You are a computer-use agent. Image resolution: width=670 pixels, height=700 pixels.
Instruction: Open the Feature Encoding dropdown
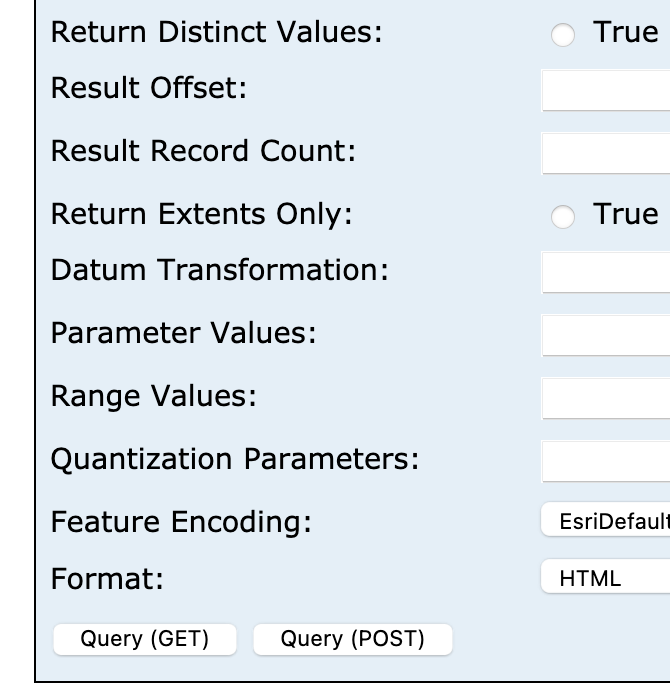pyautogui.click(x=606, y=520)
